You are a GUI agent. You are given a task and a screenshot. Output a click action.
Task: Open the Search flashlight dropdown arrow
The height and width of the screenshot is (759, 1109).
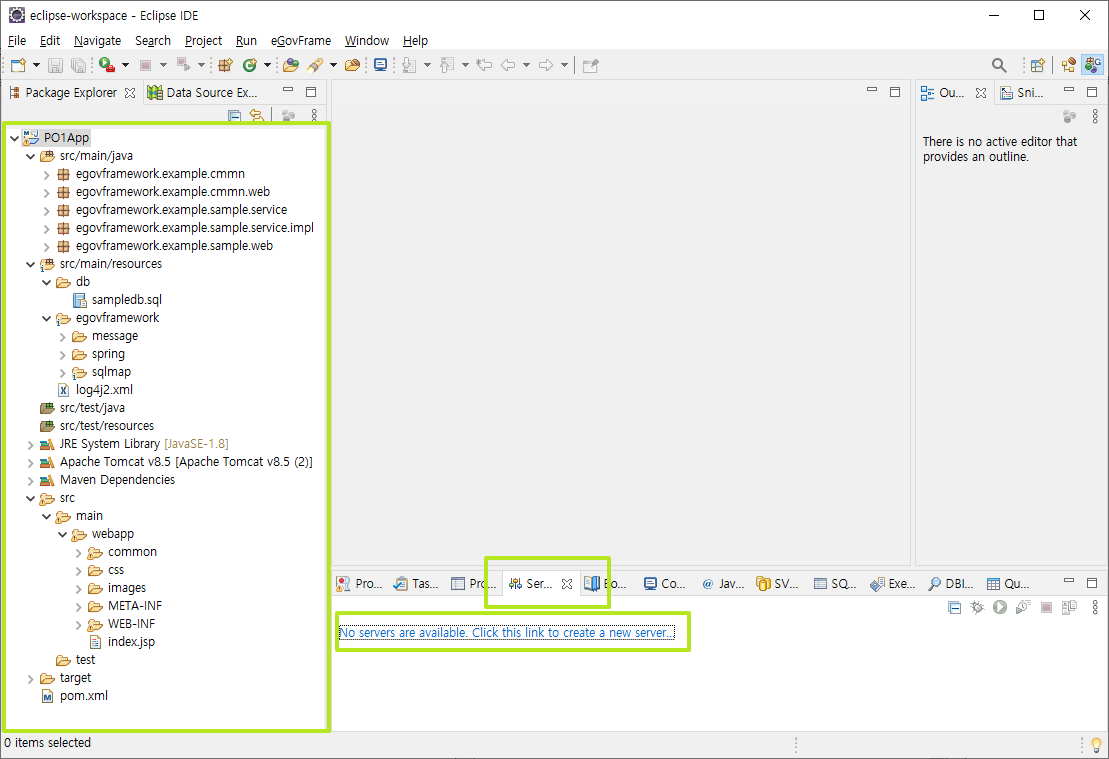click(x=333, y=65)
